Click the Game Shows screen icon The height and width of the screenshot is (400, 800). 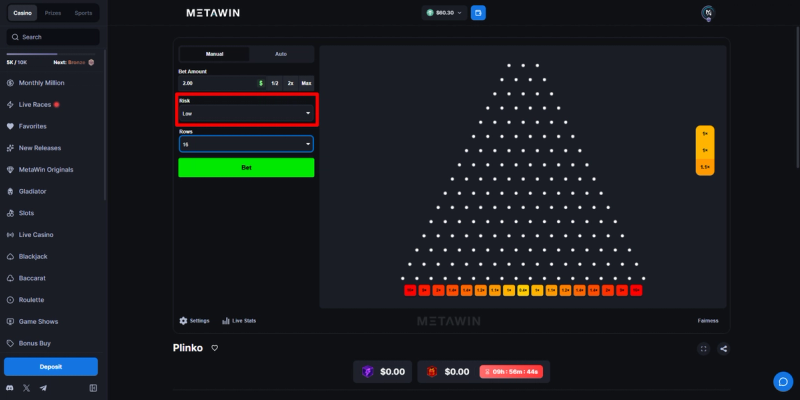(10, 321)
